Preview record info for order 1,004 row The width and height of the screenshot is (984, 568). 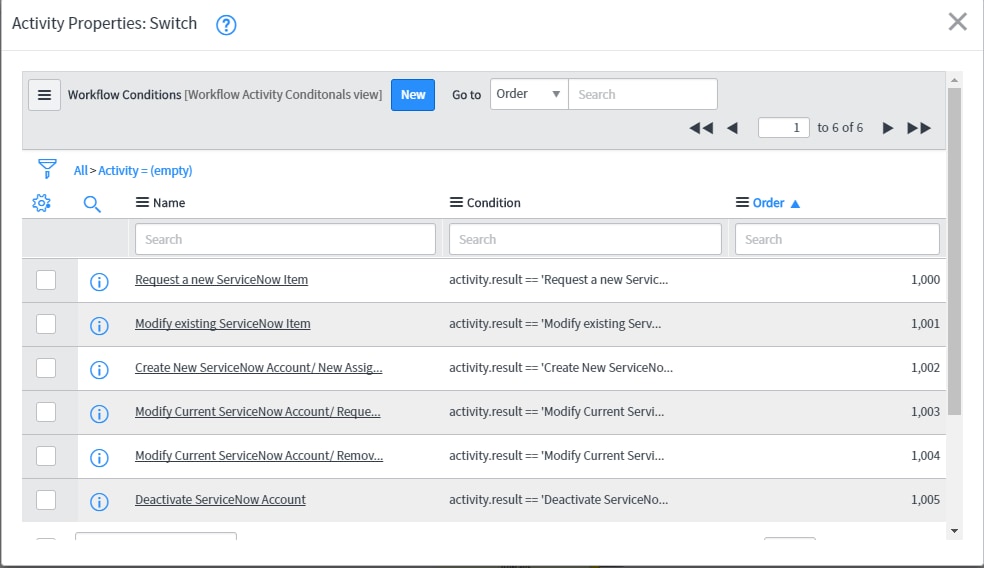pos(99,458)
